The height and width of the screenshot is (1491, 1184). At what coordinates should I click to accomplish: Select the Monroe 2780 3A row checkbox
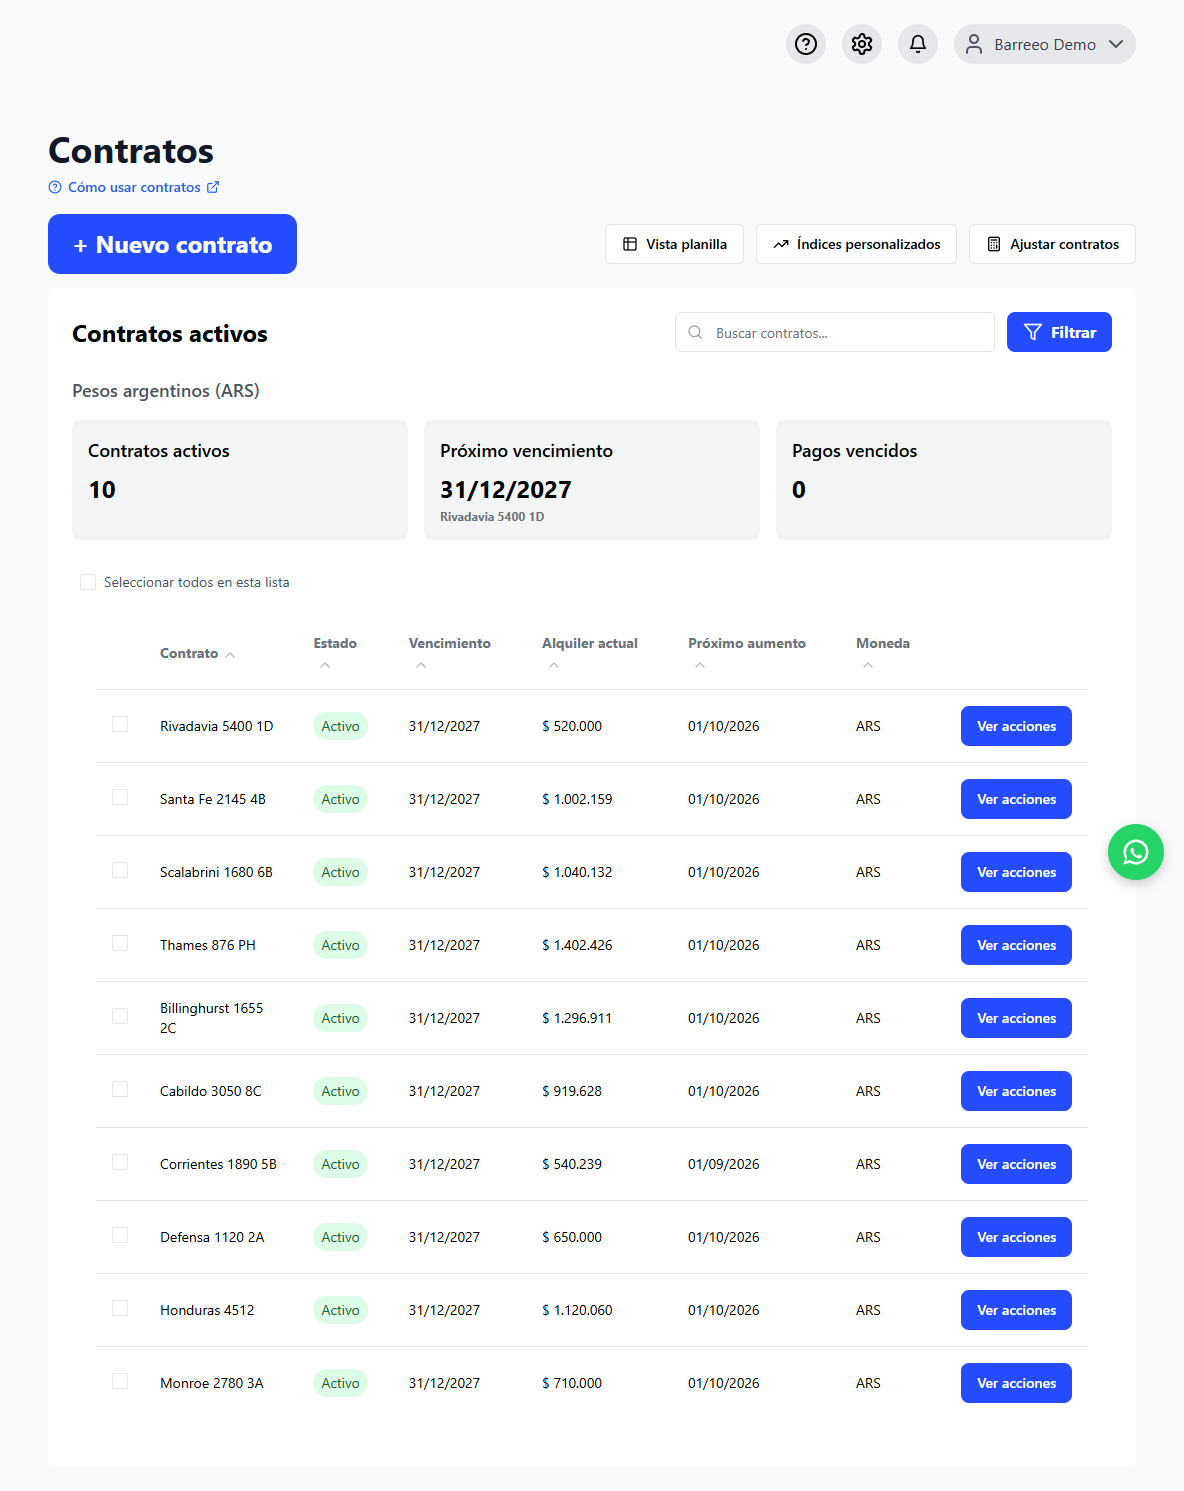120,1381
